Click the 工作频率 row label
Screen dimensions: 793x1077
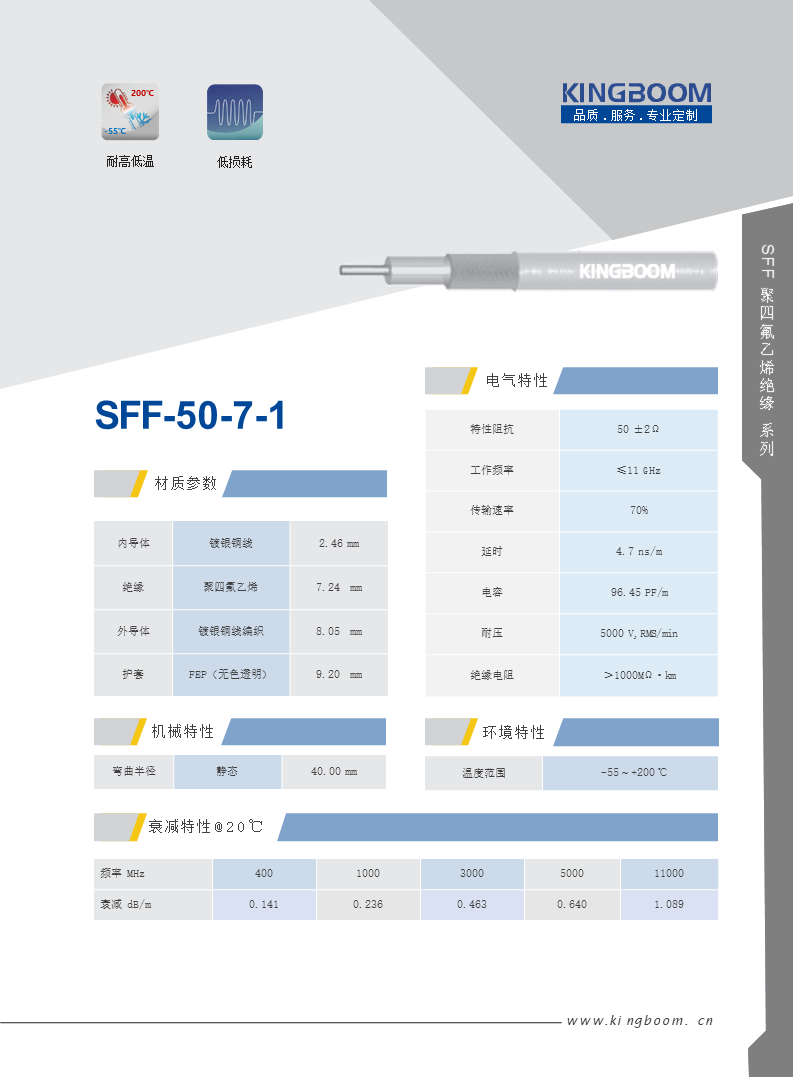coord(492,471)
